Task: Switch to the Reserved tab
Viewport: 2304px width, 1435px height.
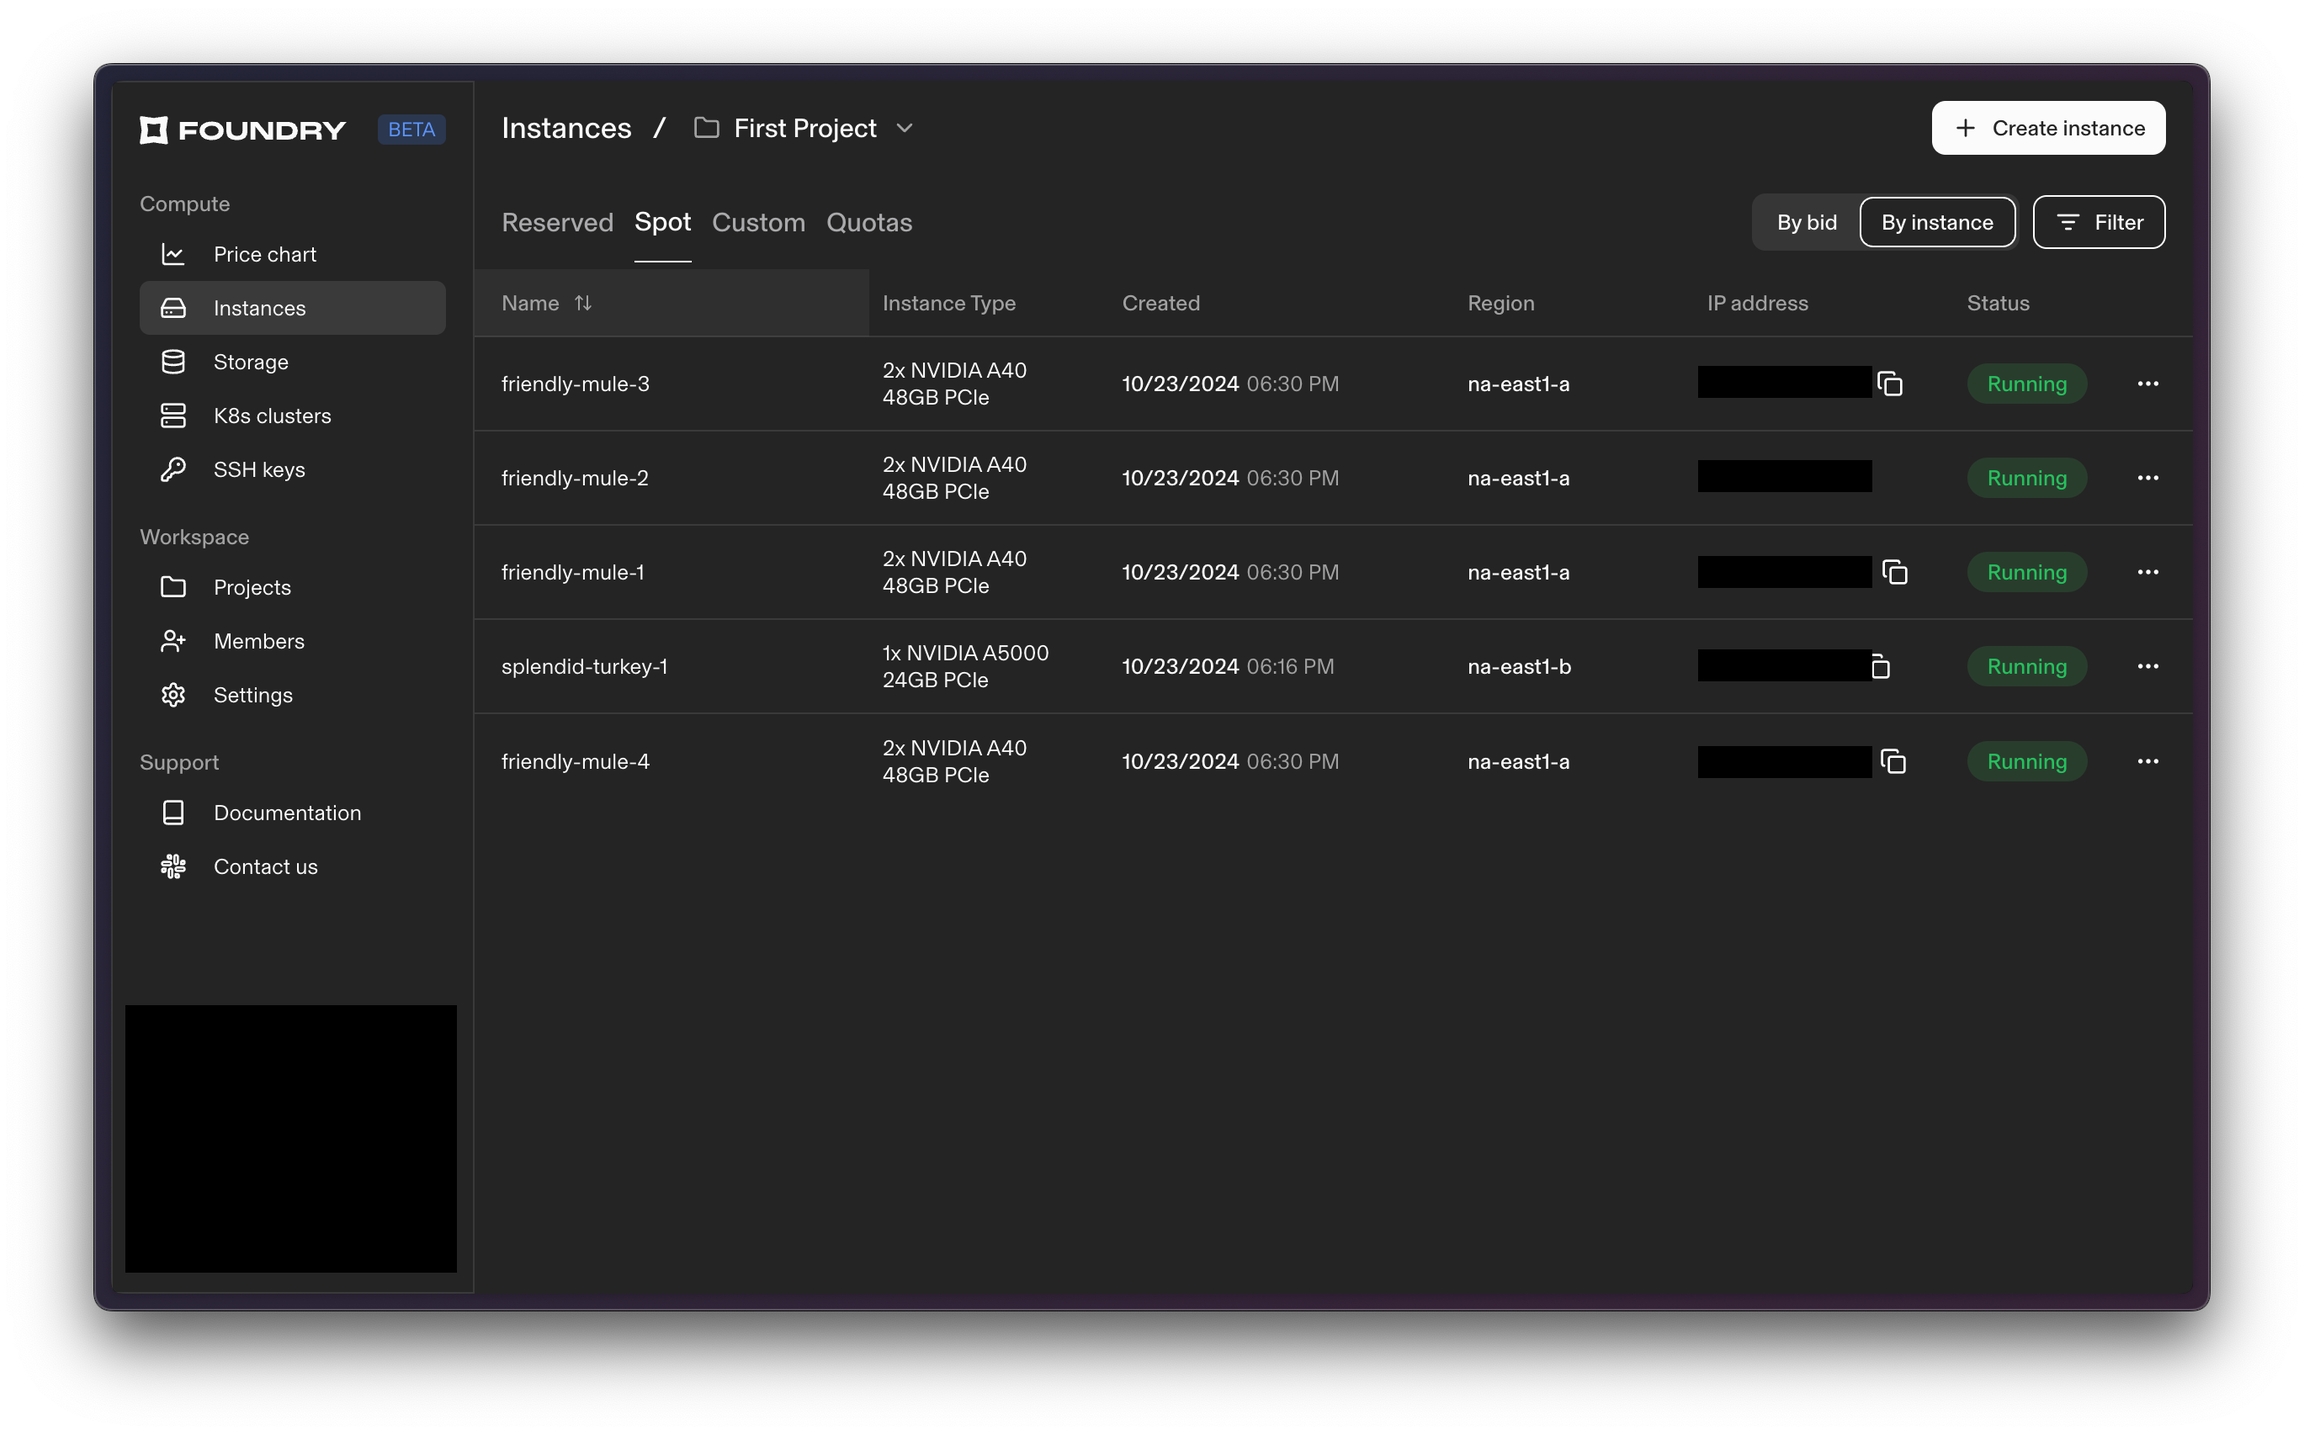Action: 557,222
